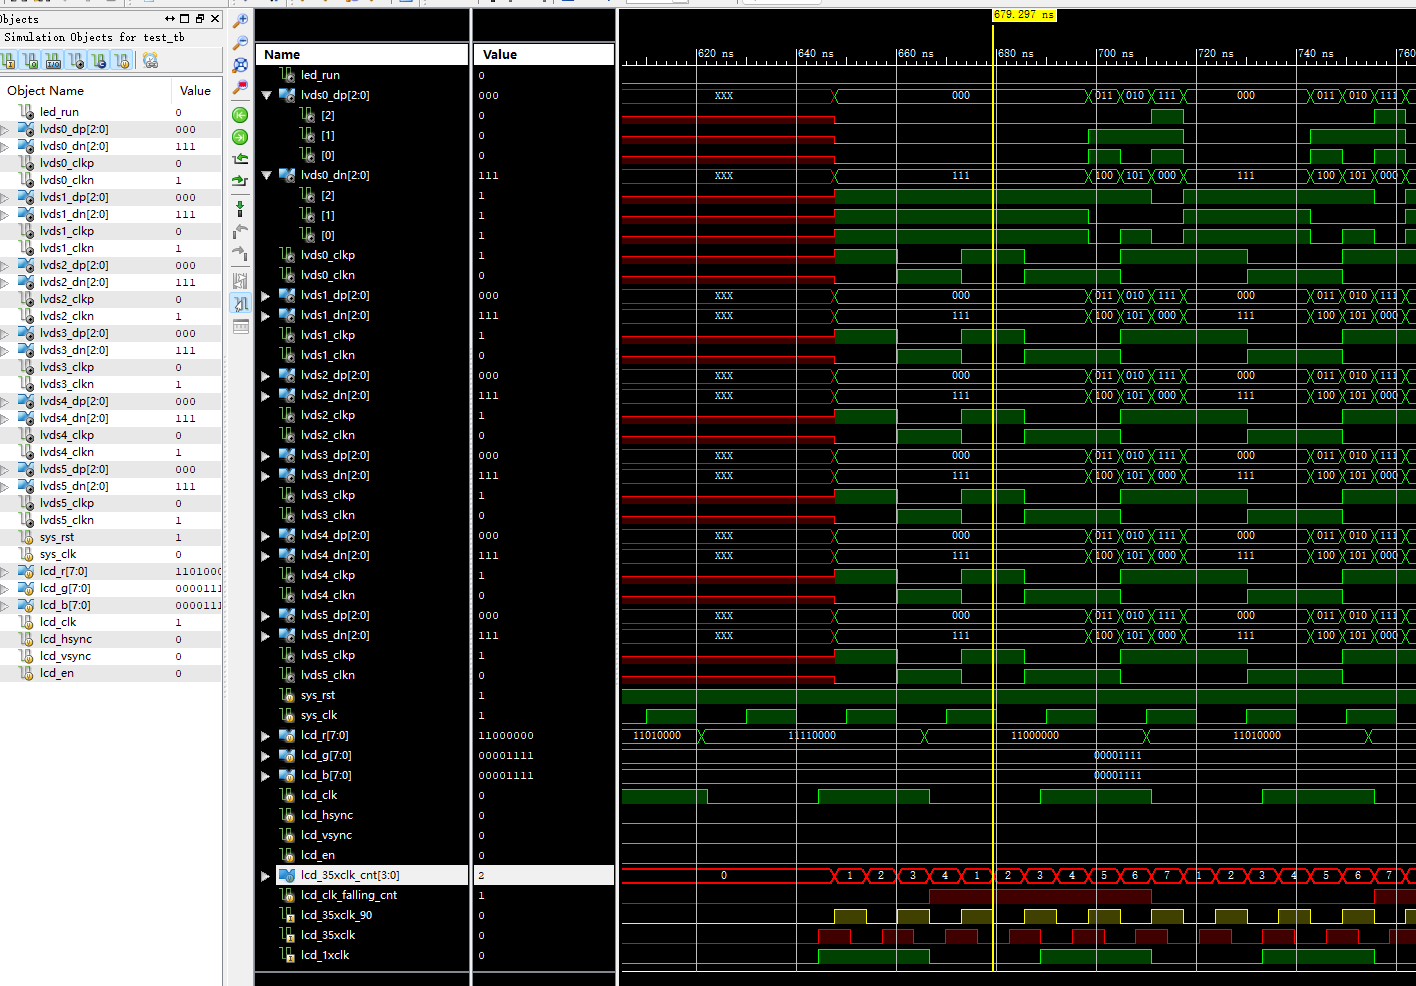Screen dimensions: 1416x986
Task: Click the Add Marker icon
Action: point(240,208)
